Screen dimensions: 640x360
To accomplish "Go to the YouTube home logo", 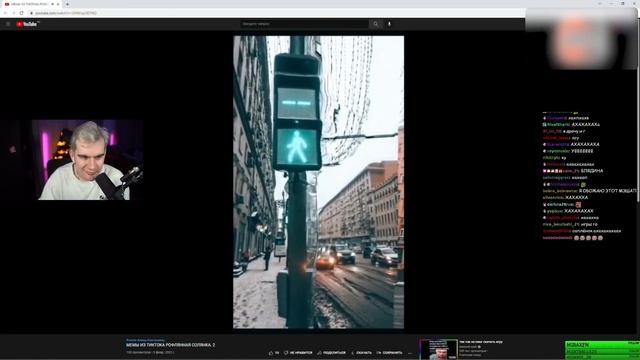I will (x=27, y=24).
